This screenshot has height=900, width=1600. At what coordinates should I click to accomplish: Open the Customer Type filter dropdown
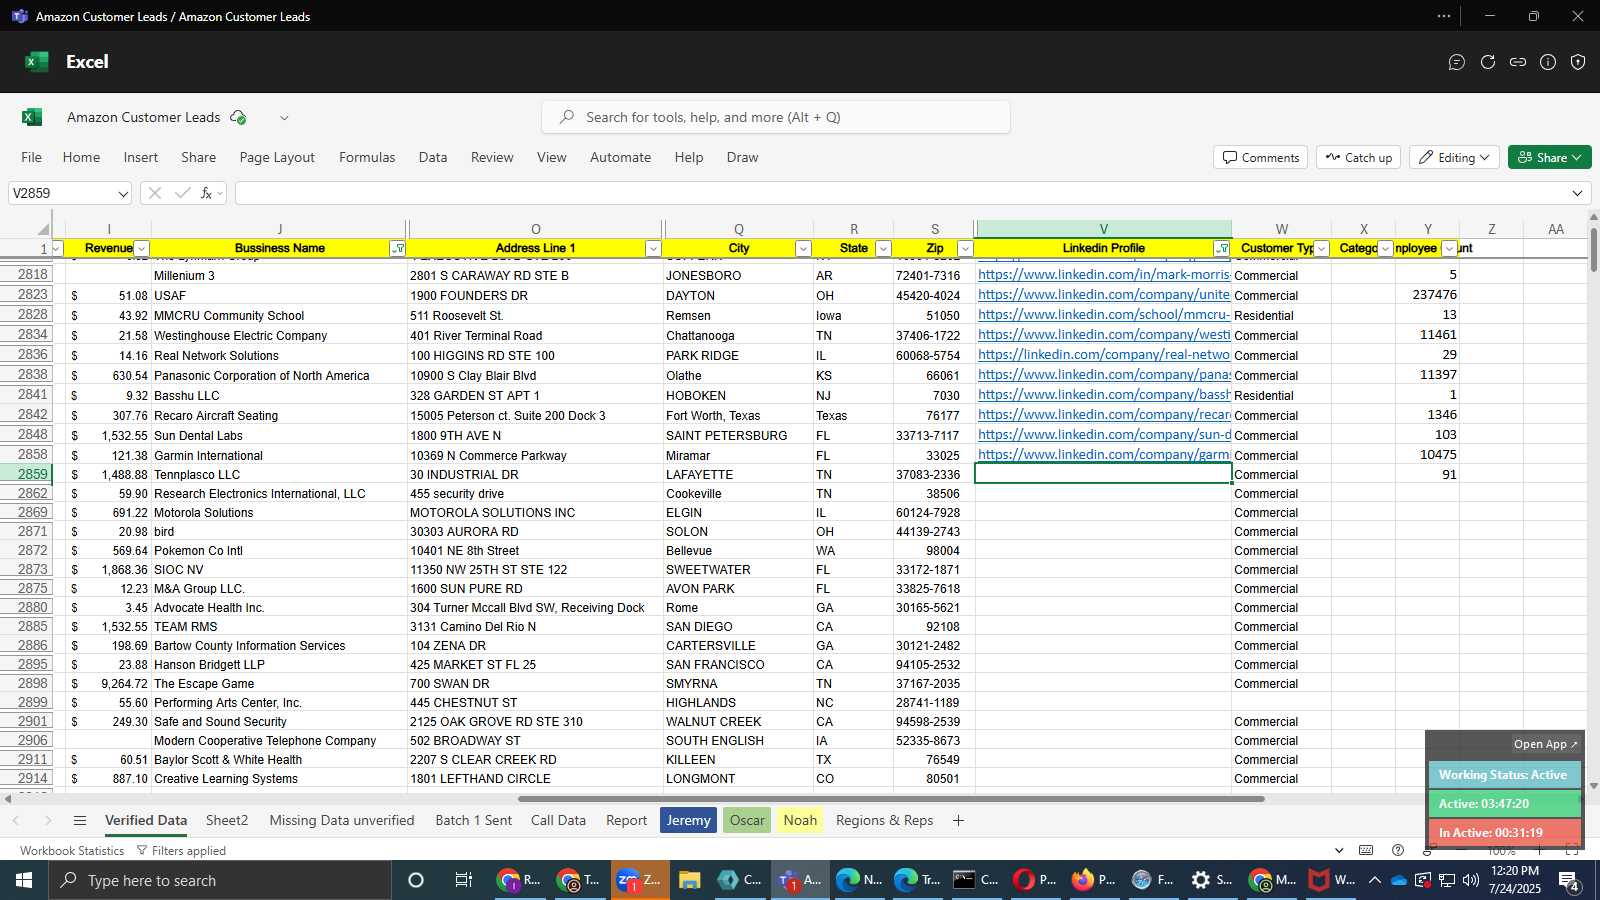(1321, 248)
